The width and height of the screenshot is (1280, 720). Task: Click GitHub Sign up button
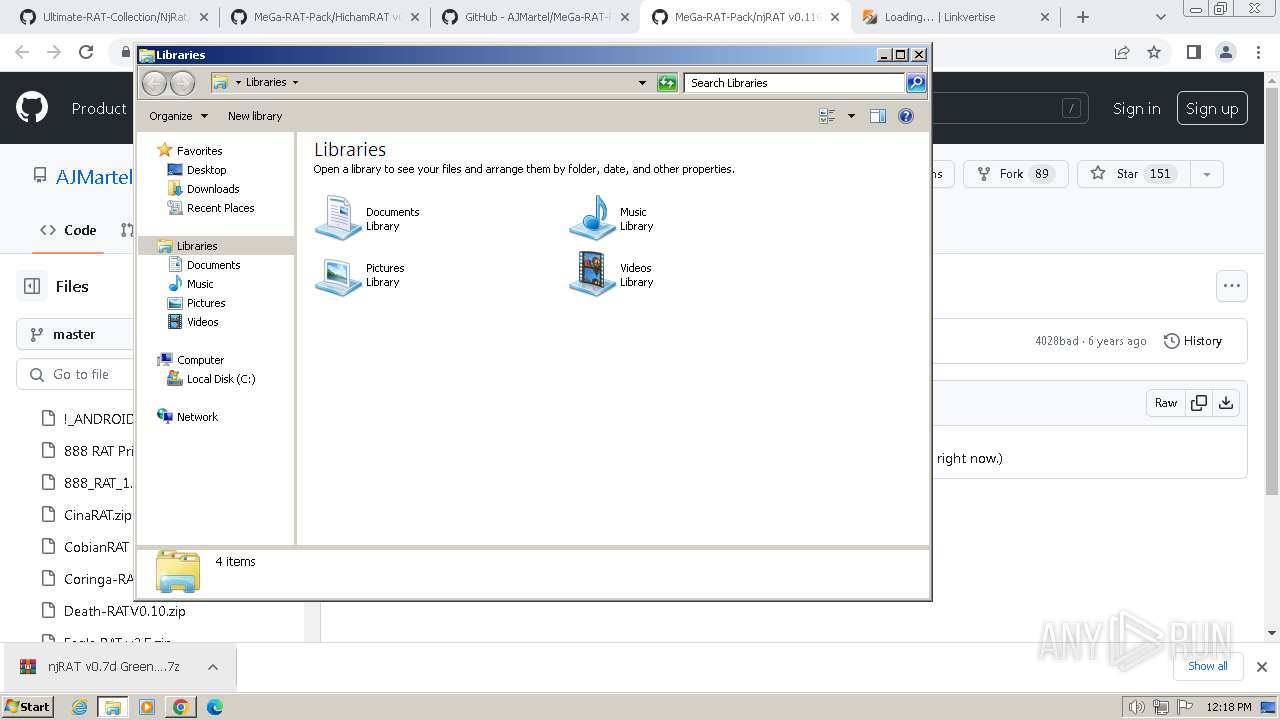1212,109
